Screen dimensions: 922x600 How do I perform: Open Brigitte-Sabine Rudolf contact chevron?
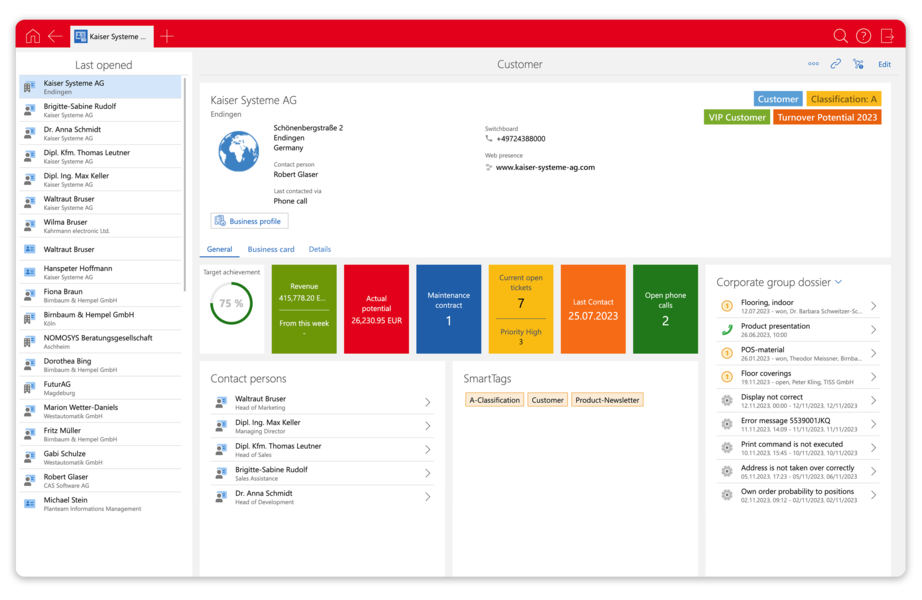click(x=428, y=474)
